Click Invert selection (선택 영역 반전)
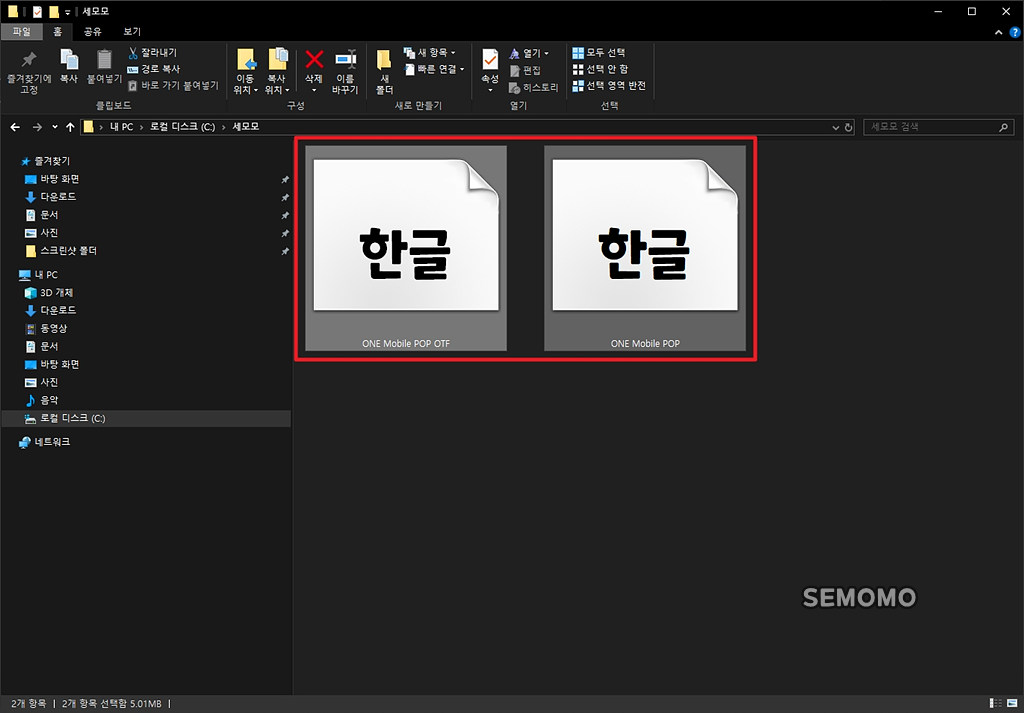Screen dimensions: 1024x713 609,86
